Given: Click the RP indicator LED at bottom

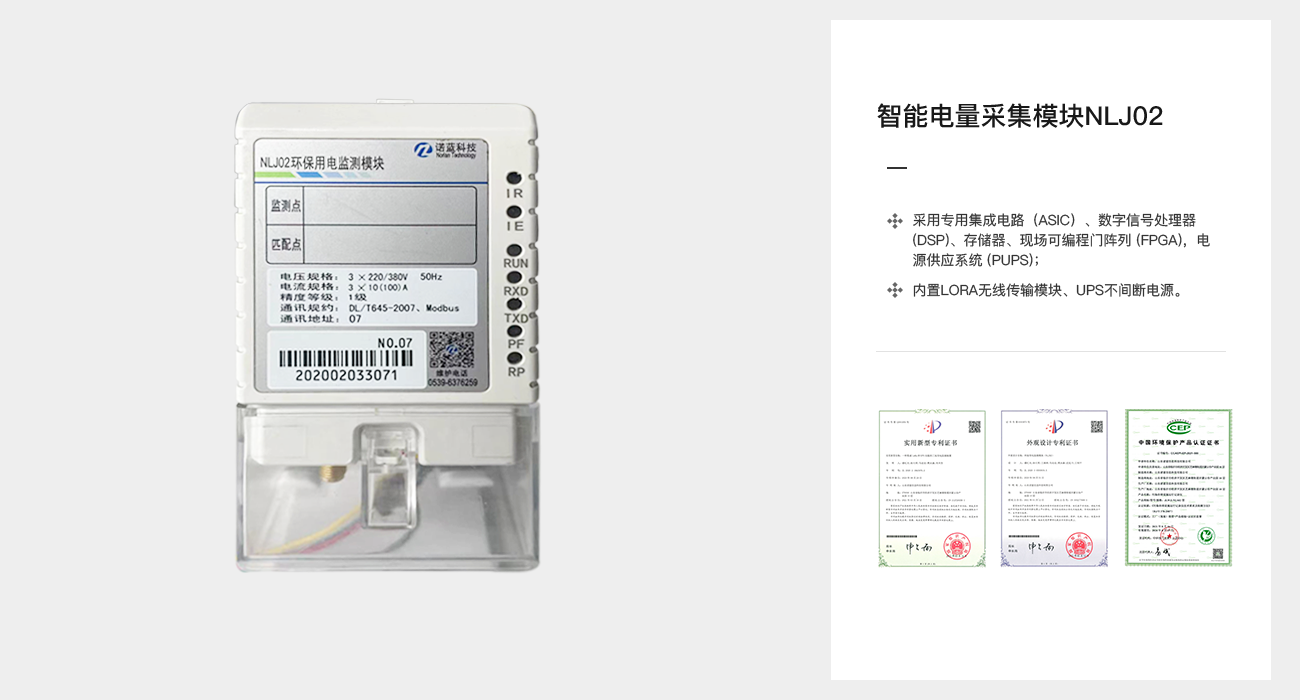Looking at the screenshot, I should click(514, 358).
